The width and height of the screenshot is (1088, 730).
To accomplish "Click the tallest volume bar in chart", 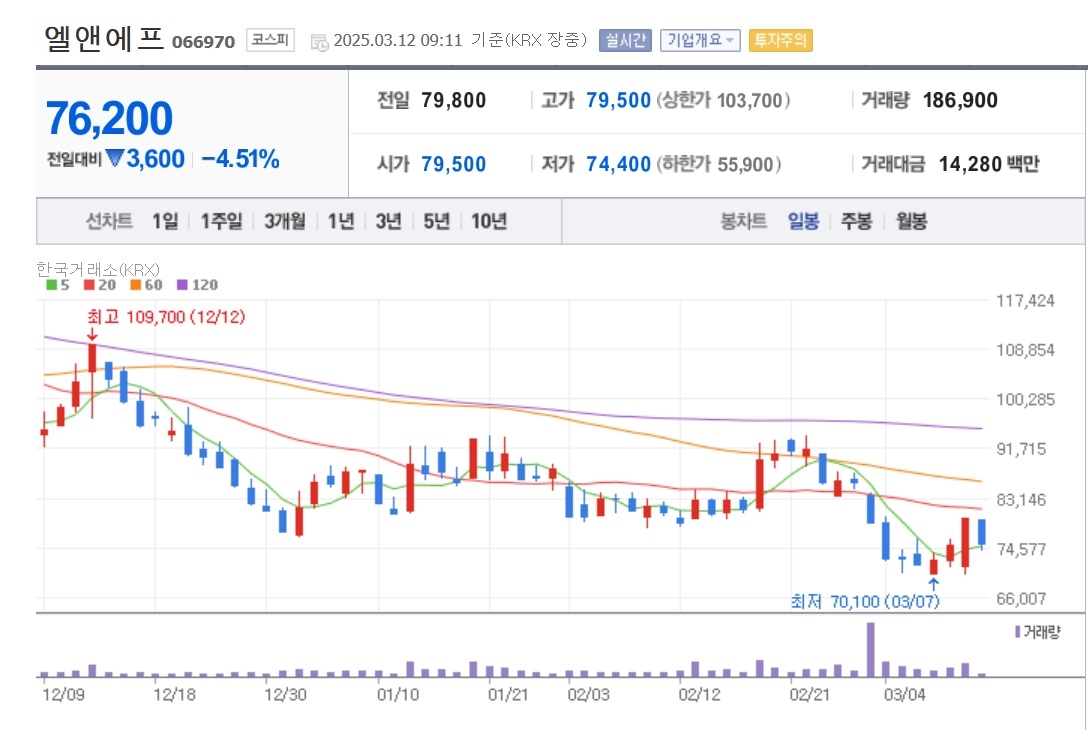I will [871, 650].
